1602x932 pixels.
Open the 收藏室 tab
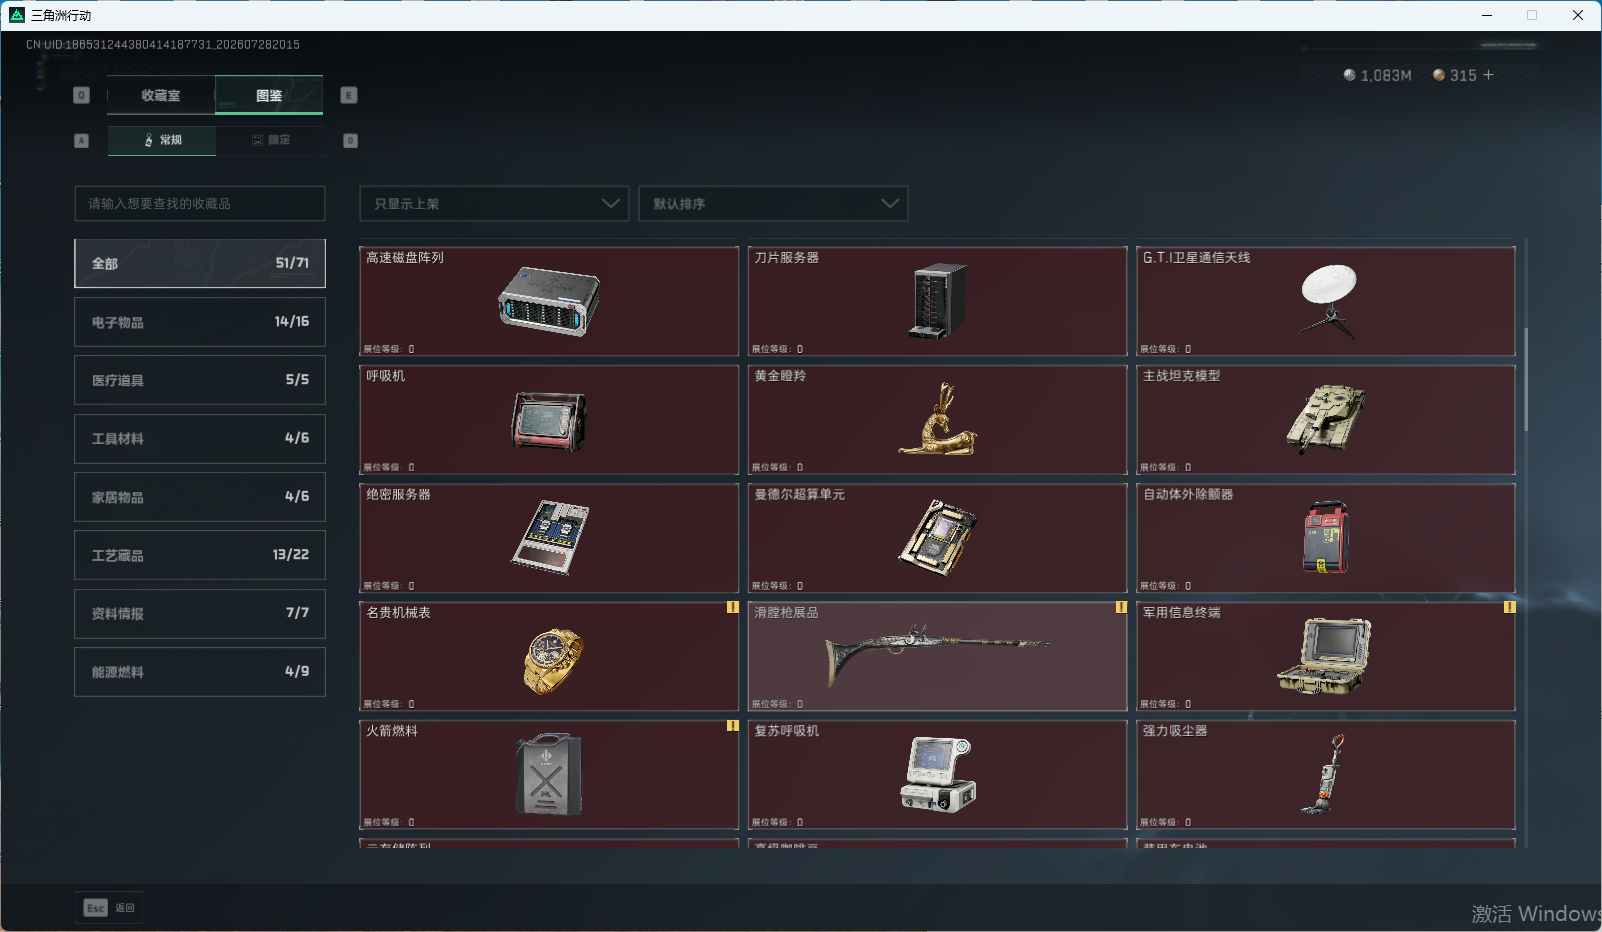click(161, 95)
